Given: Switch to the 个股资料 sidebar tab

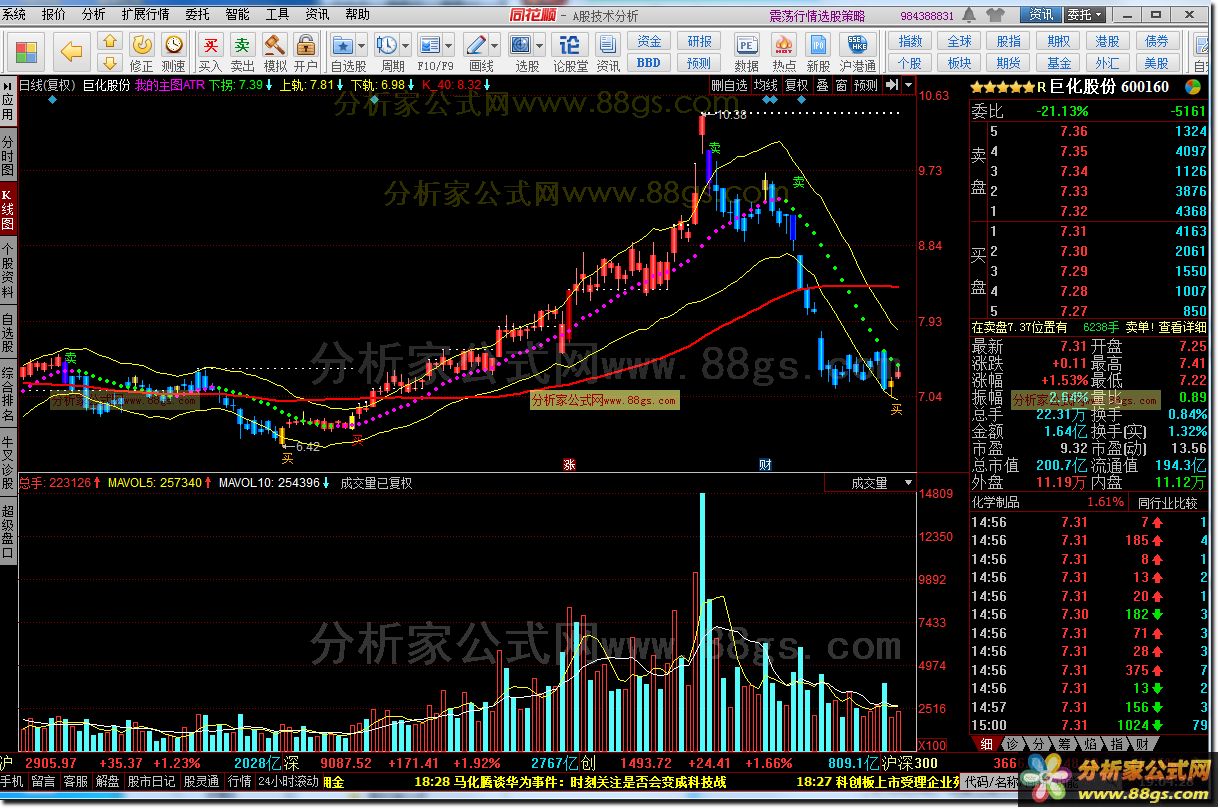Looking at the screenshot, I should (x=8, y=270).
